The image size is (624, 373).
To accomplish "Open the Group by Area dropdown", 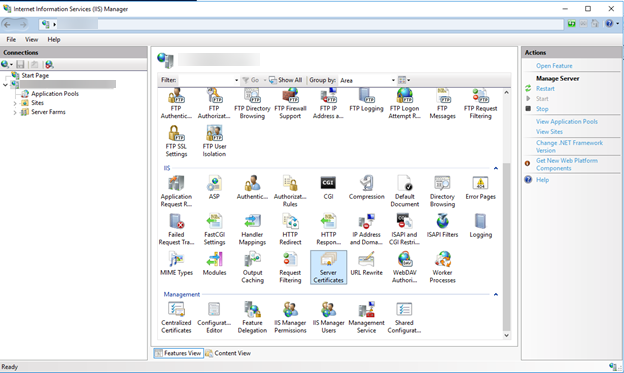I will (393, 80).
